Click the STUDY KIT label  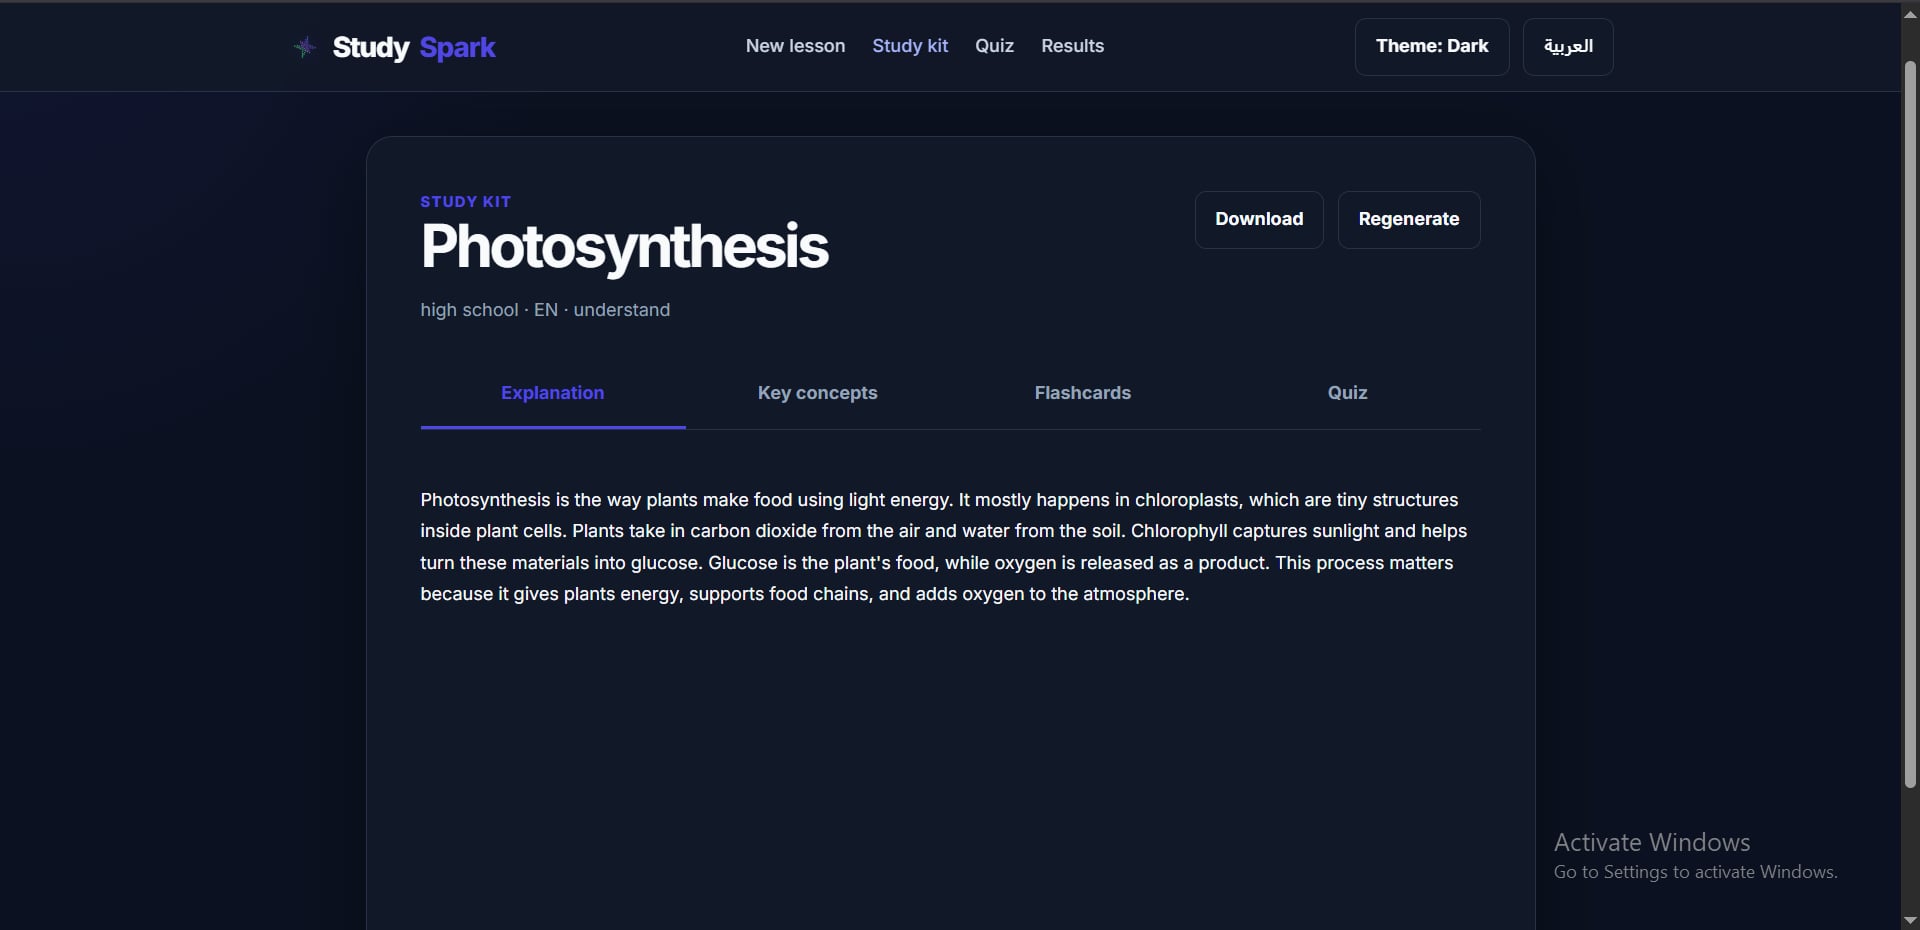click(x=465, y=202)
